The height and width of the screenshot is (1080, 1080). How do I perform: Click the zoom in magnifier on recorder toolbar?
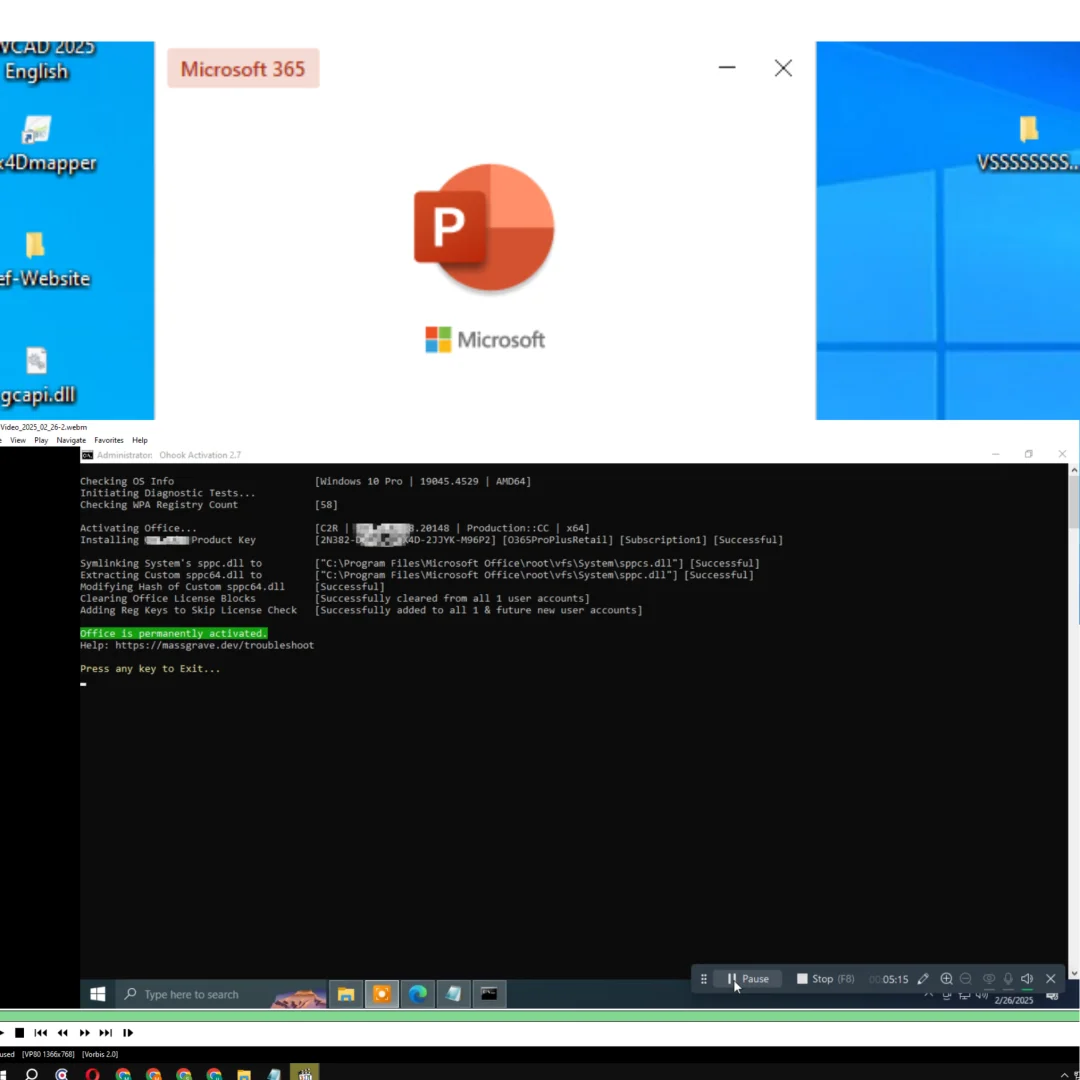click(x=946, y=979)
